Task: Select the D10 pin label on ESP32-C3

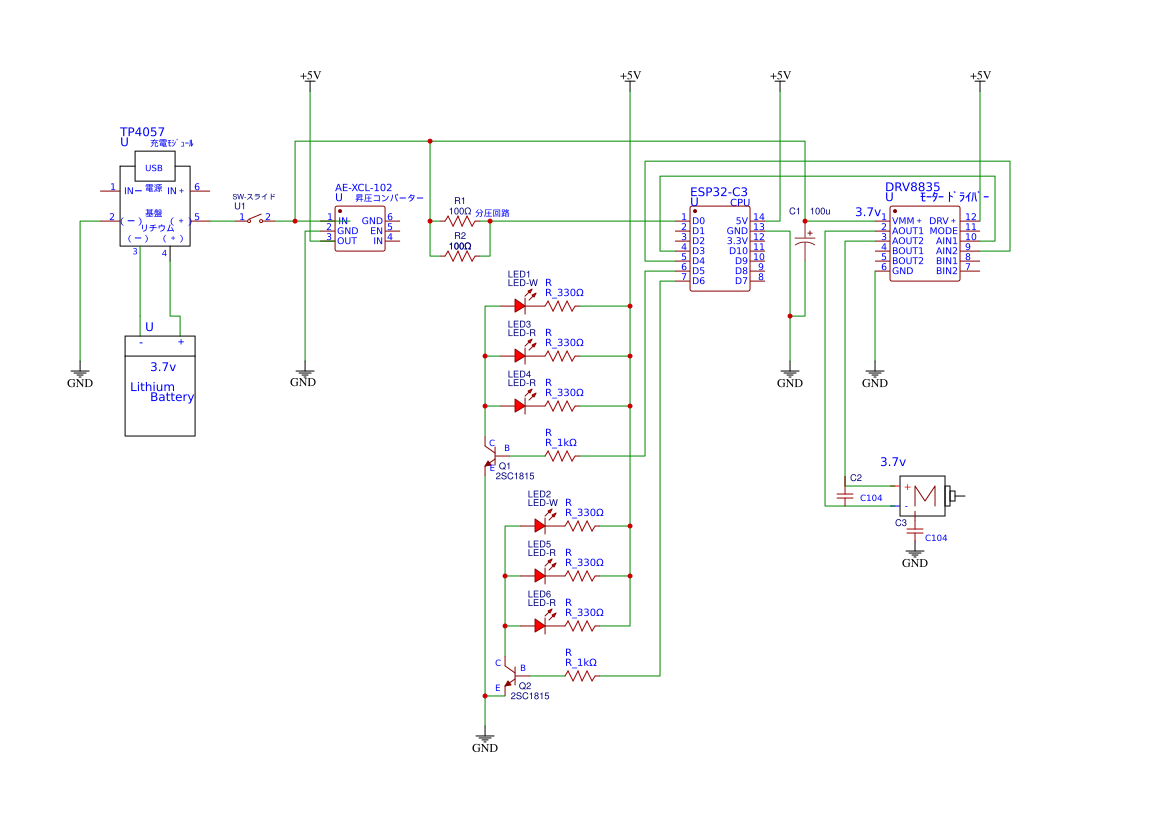Action: [x=738, y=251]
